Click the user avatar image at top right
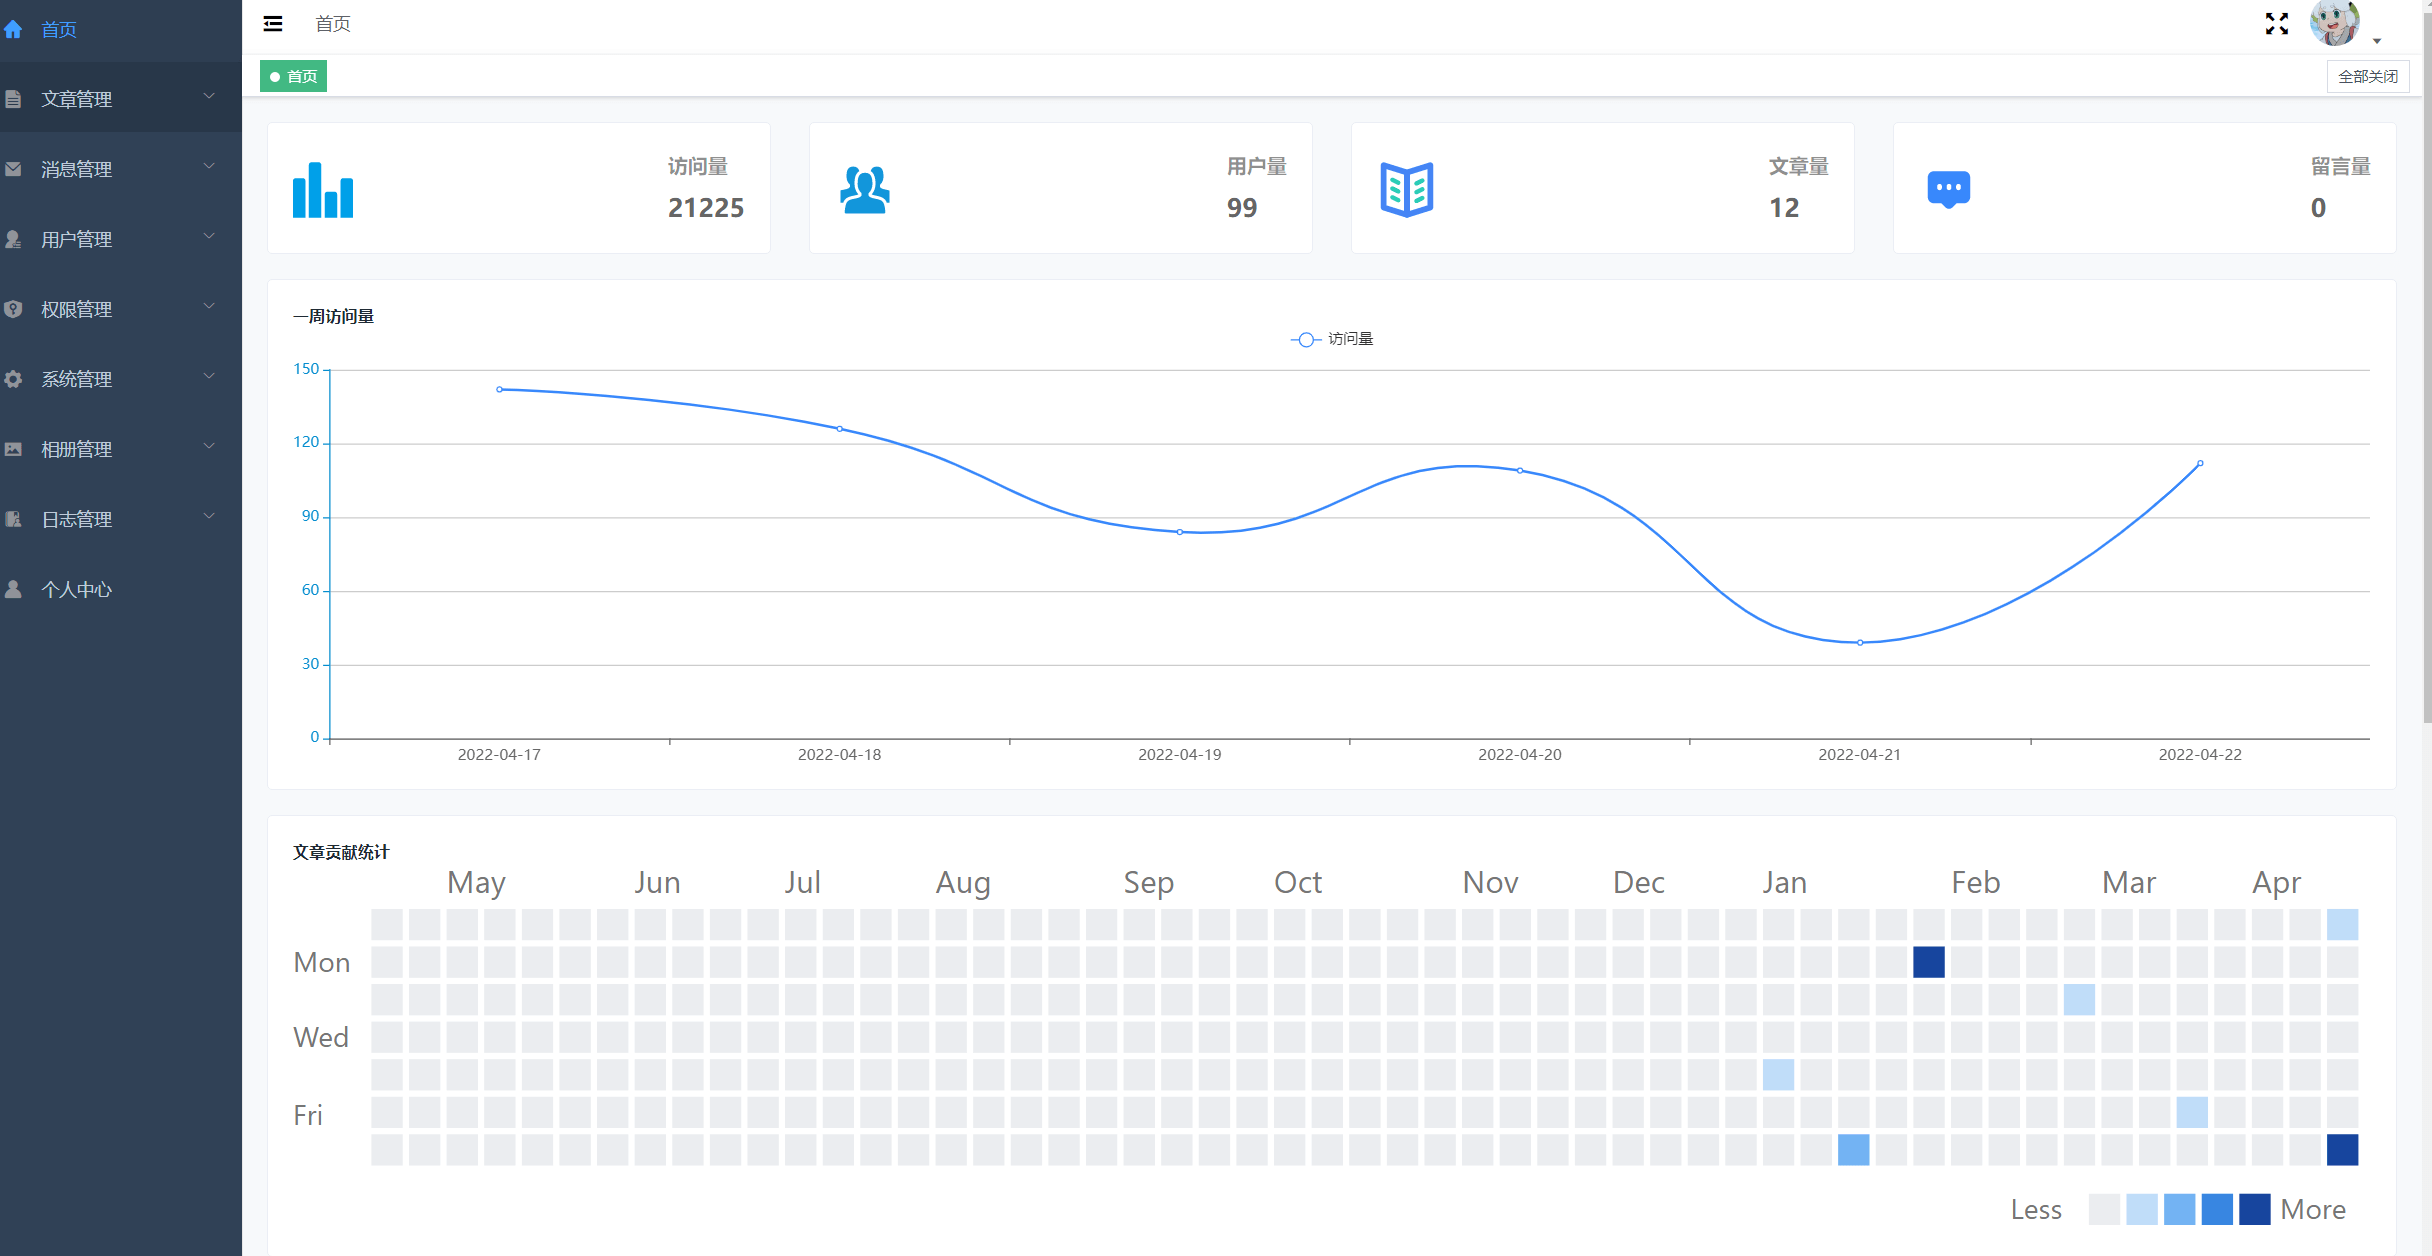Image resolution: width=2432 pixels, height=1256 pixels. [2335, 24]
